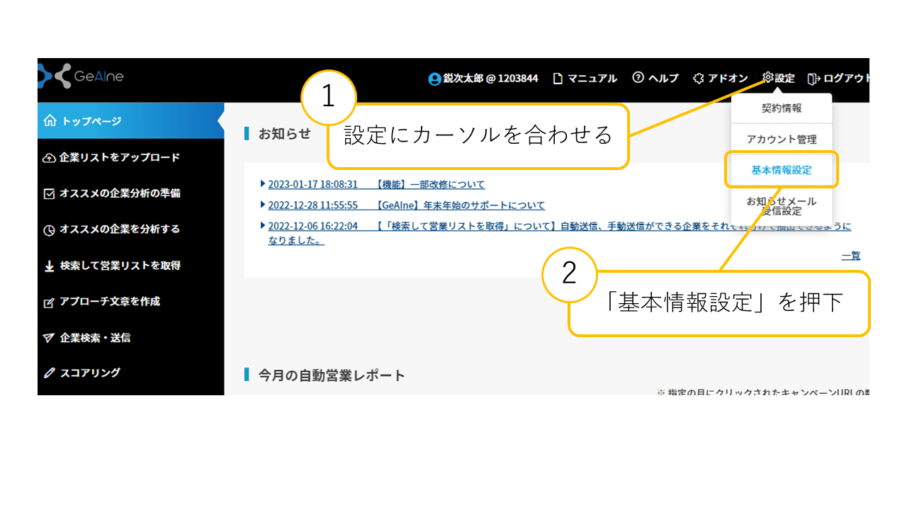Open オススメの企業を分析する sidebar item

pos(119,229)
